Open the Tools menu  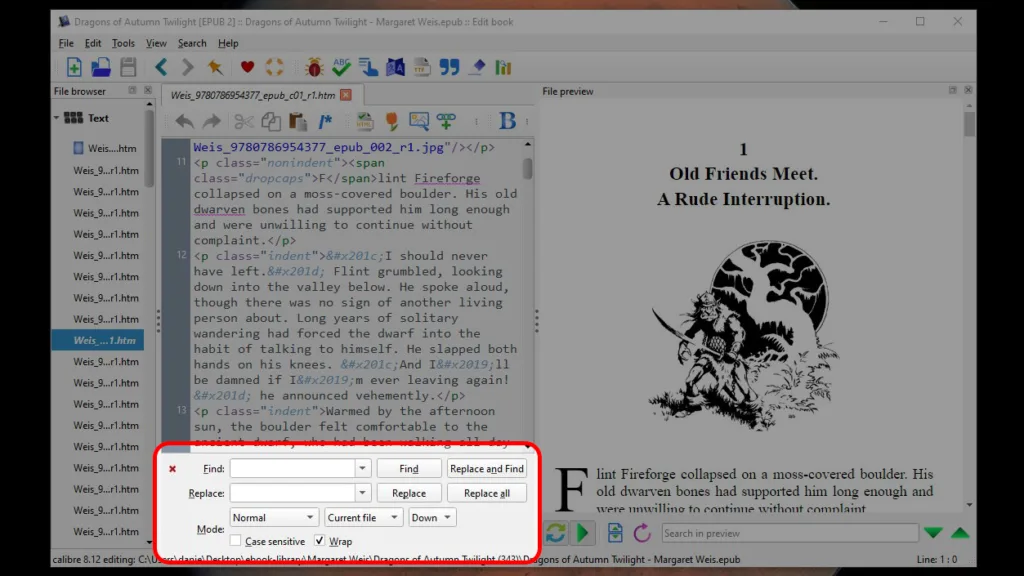[123, 43]
